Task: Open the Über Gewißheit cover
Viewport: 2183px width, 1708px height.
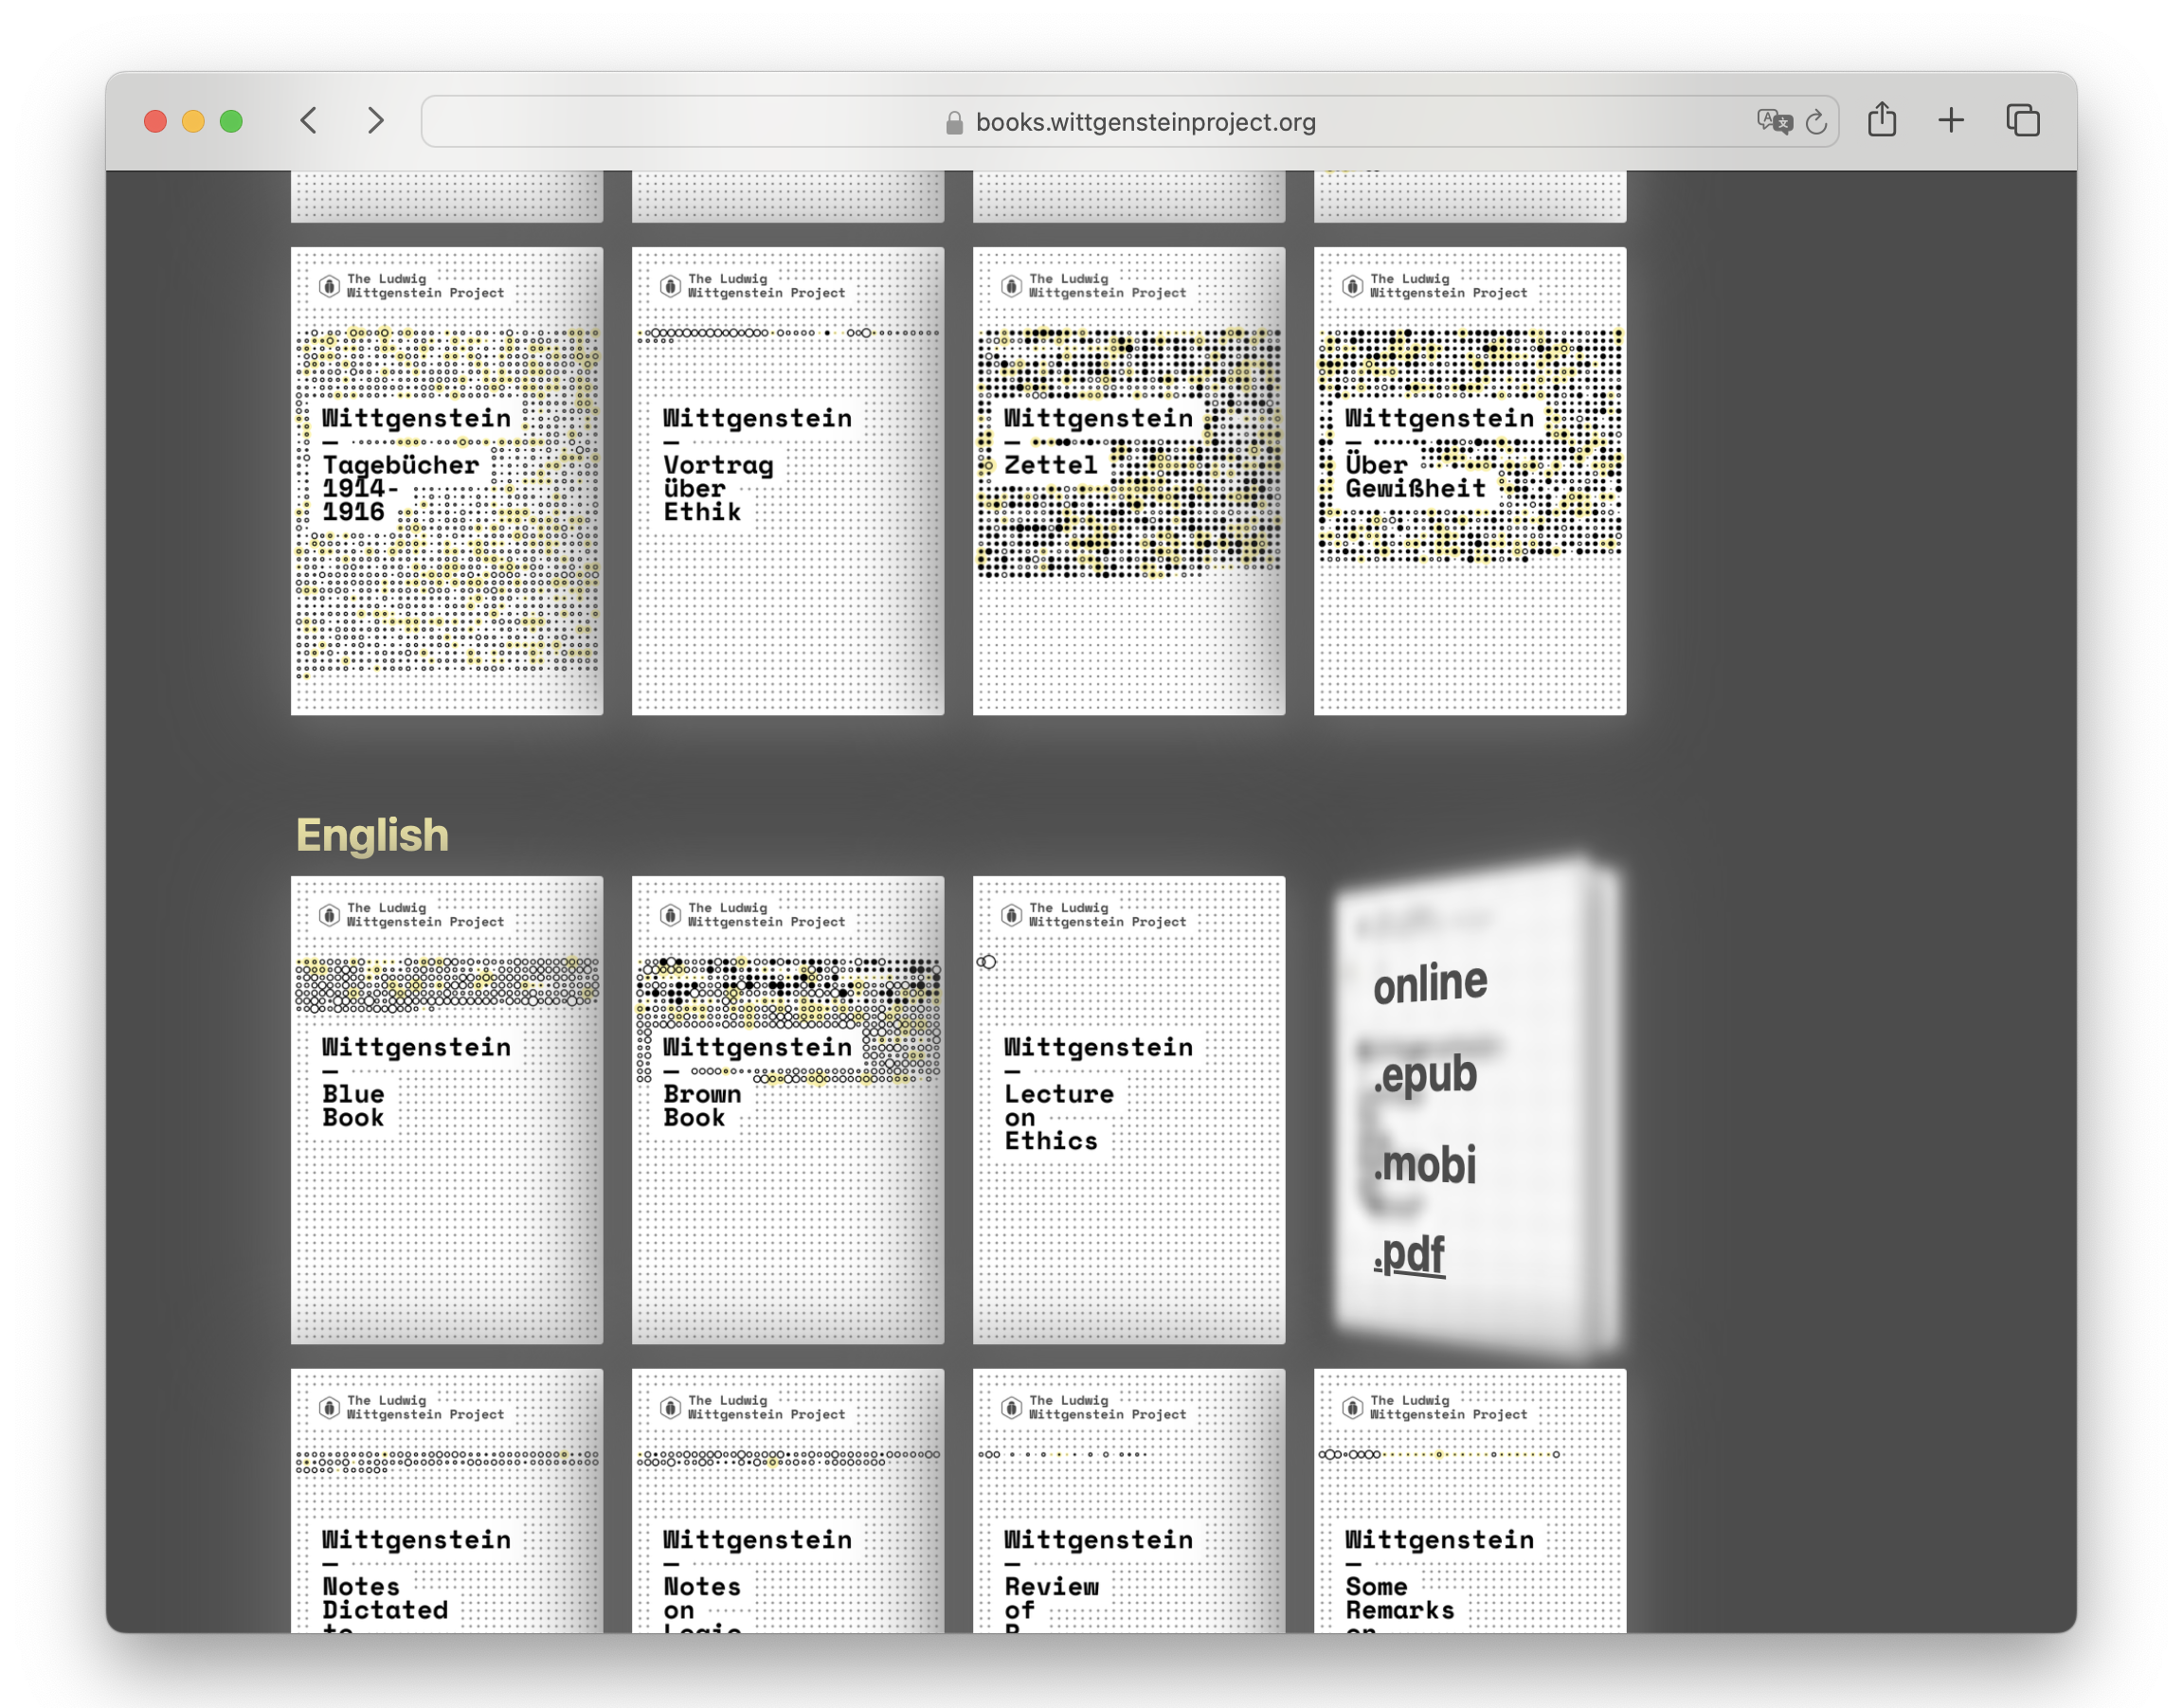Action: coord(1469,480)
